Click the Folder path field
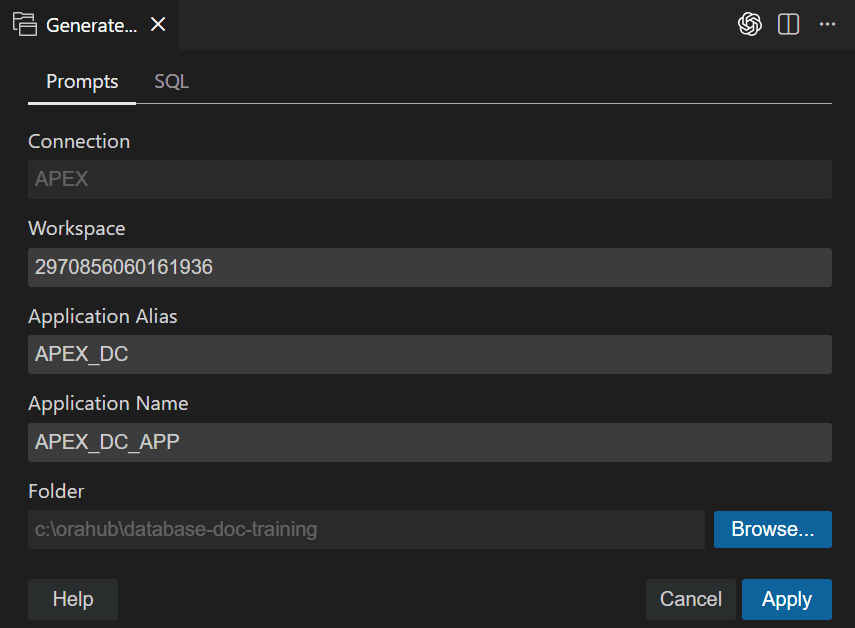This screenshot has height=628, width=855. (x=366, y=529)
